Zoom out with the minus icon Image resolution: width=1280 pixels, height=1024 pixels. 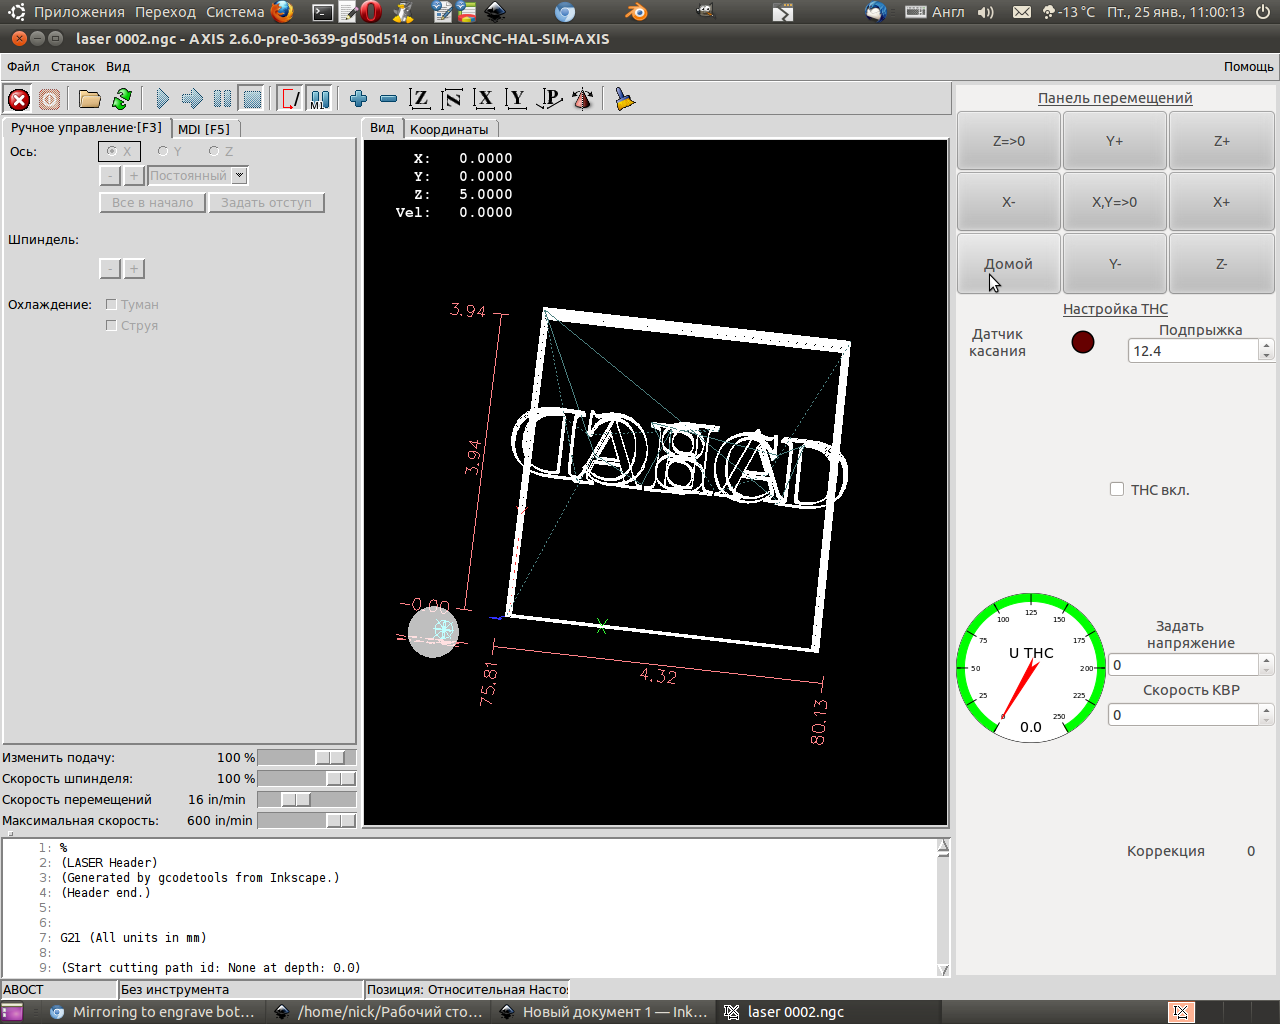tap(388, 99)
